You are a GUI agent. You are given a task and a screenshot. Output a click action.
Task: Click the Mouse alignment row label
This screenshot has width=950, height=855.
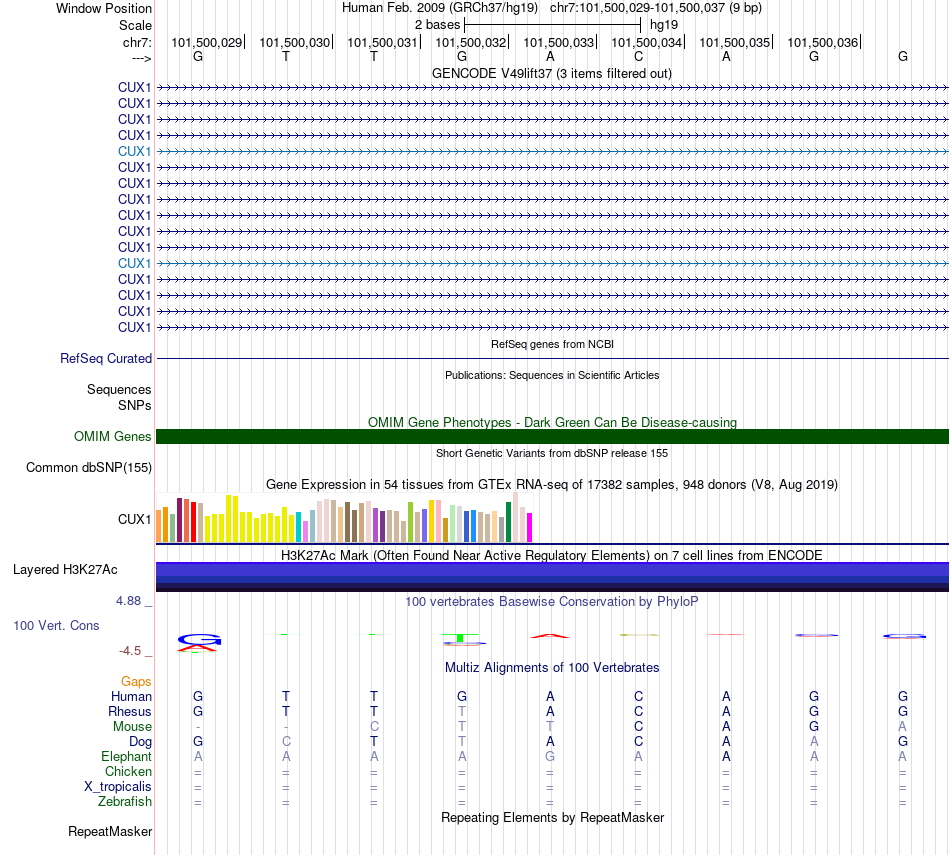pos(132,727)
